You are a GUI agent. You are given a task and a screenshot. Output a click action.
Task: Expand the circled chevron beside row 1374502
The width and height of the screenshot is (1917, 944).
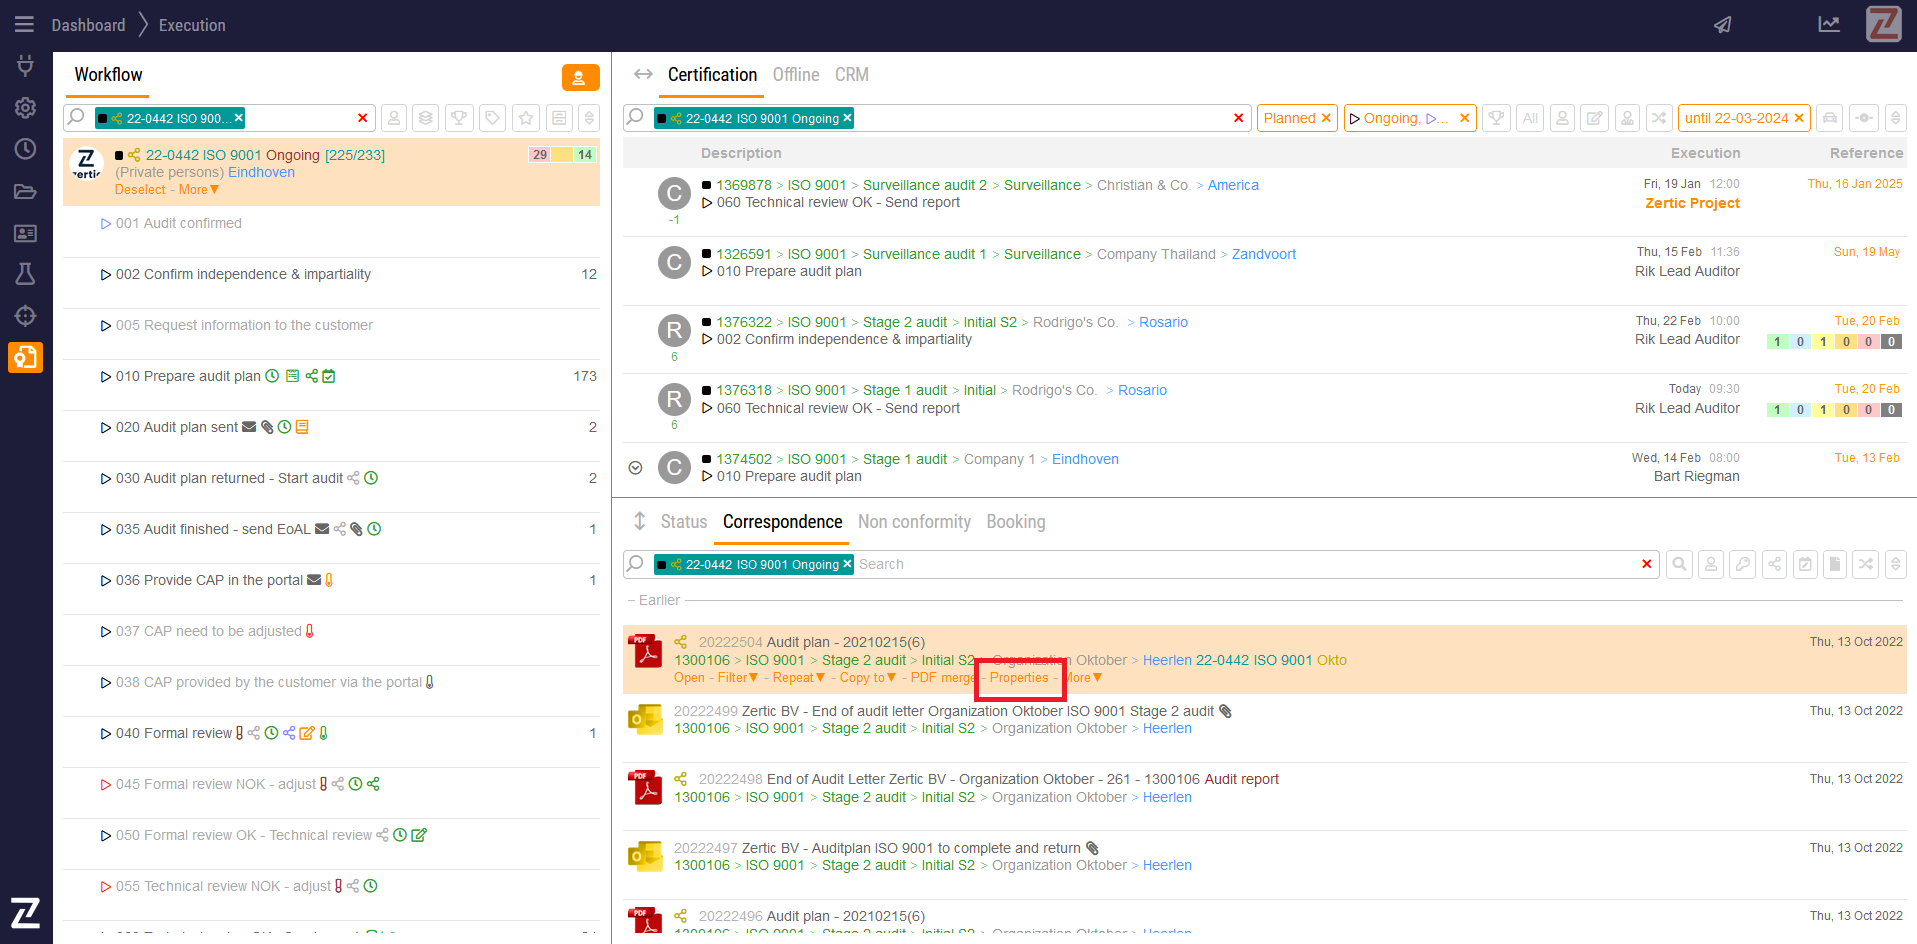pyautogui.click(x=635, y=467)
